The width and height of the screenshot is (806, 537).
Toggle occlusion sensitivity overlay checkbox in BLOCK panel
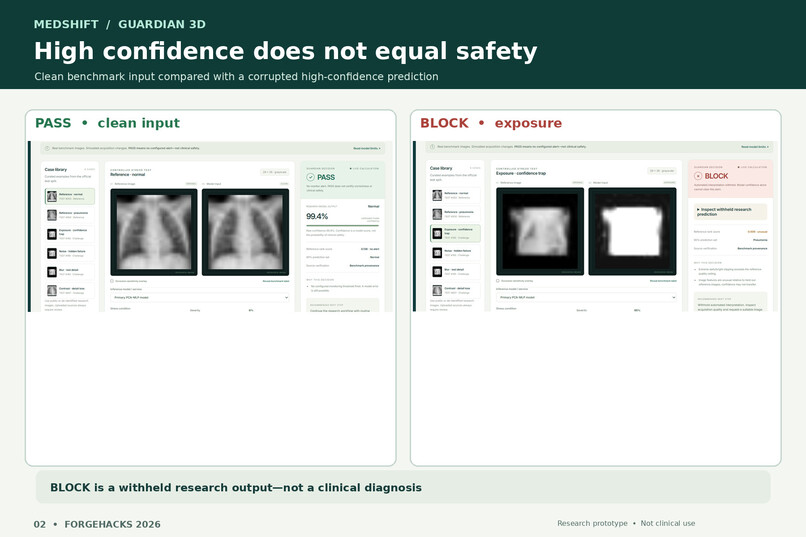[x=498, y=281]
